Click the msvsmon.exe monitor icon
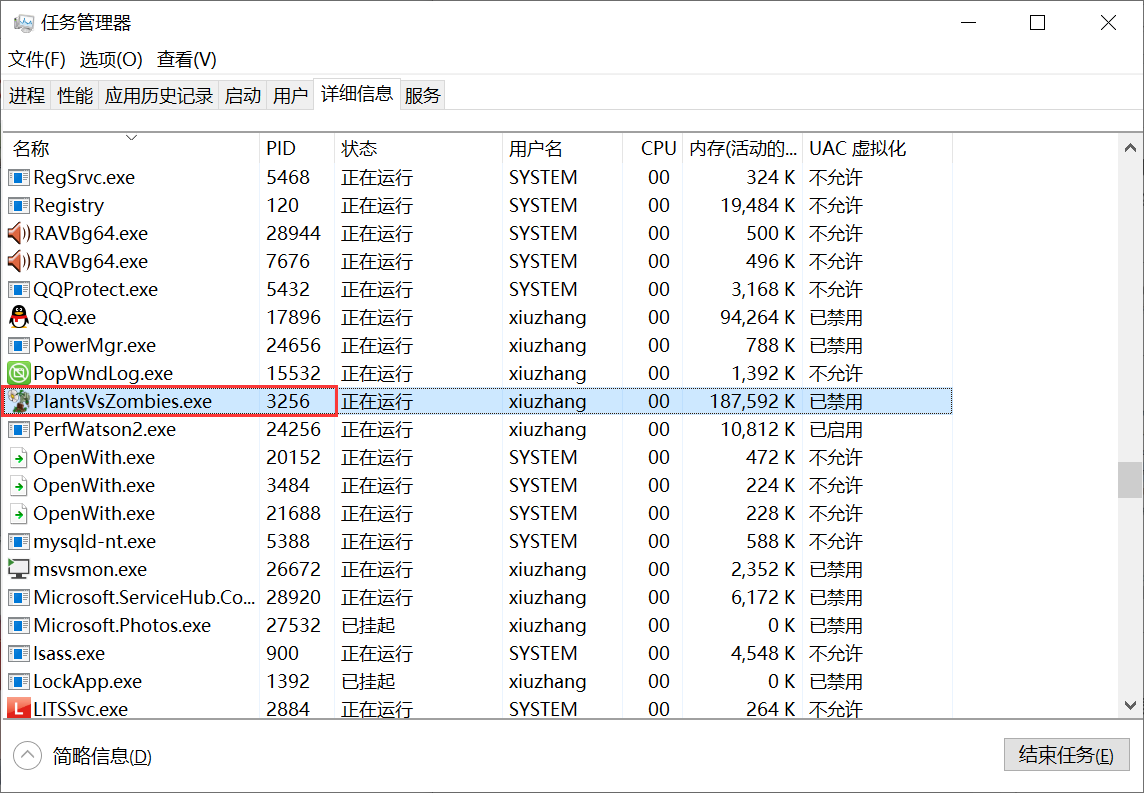The height and width of the screenshot is (793, 1144). [x=19, y=569]
